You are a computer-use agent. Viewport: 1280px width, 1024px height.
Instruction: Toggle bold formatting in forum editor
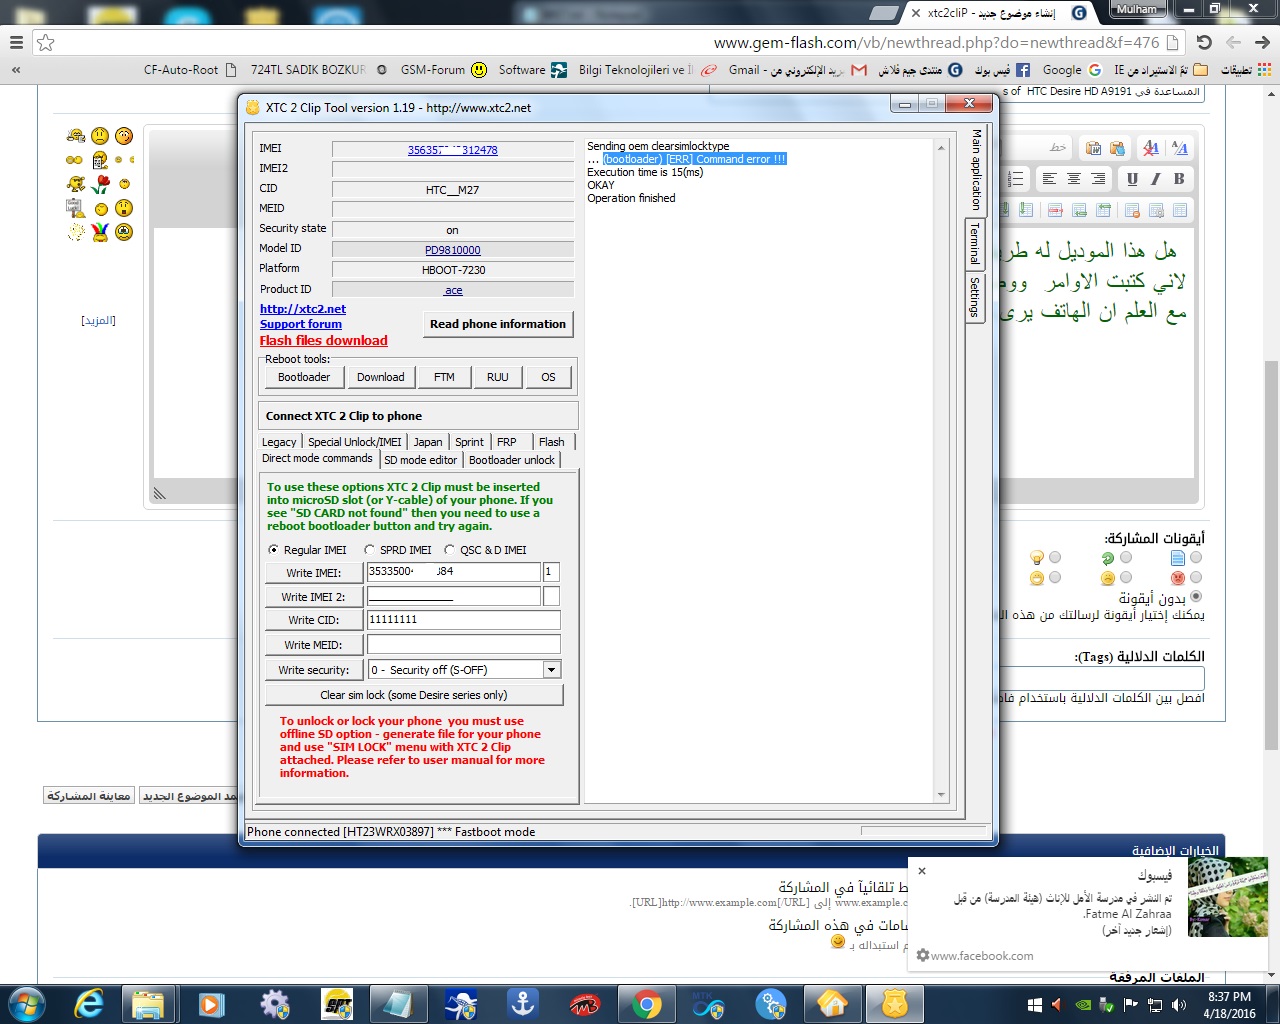tap(1179, 179)
